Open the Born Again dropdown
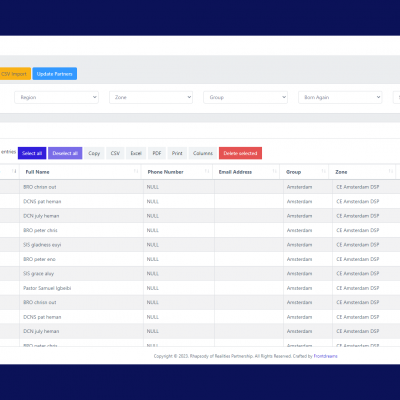This screenshot has width=400, height=400. [x=340, y=97]
